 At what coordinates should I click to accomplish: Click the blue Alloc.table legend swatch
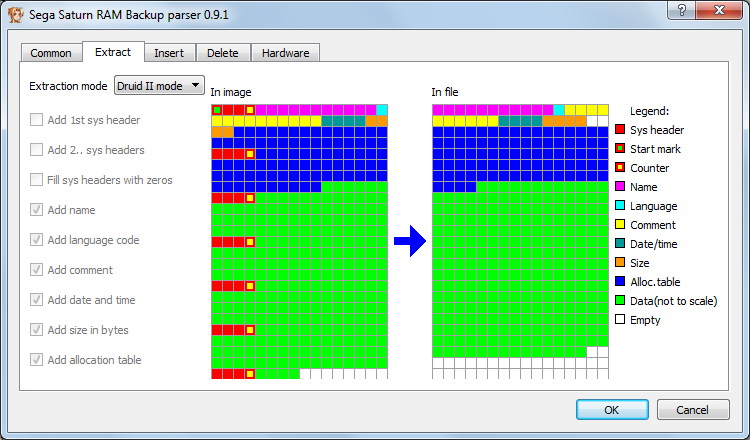click(620, 281)
